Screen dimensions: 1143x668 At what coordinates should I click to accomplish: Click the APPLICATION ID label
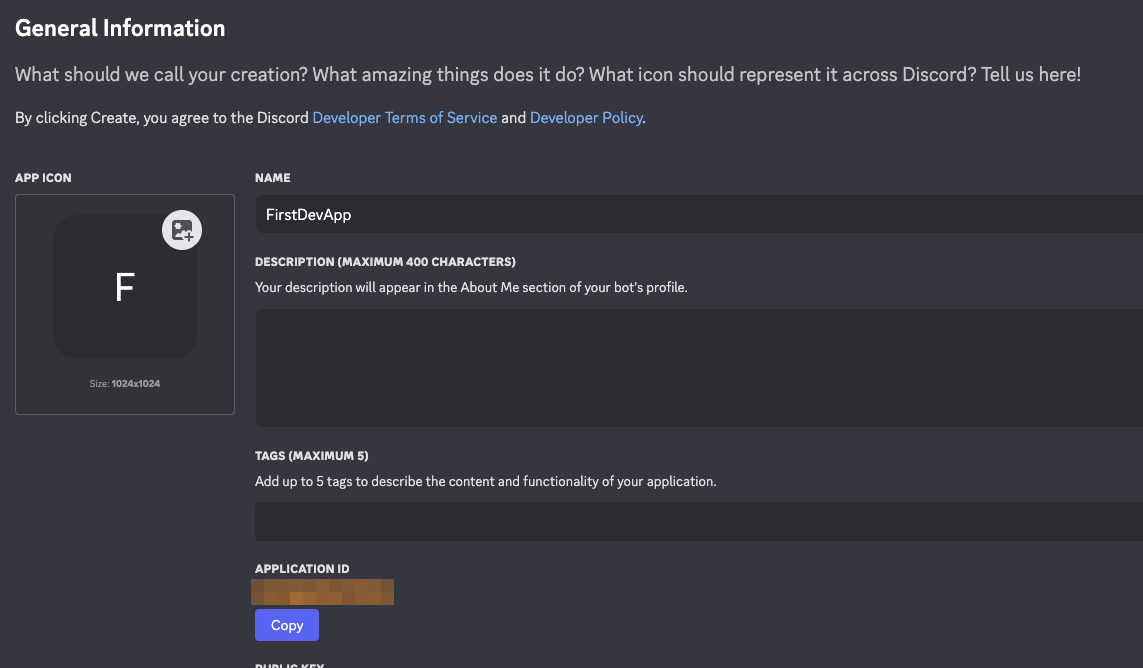[302, 569]
